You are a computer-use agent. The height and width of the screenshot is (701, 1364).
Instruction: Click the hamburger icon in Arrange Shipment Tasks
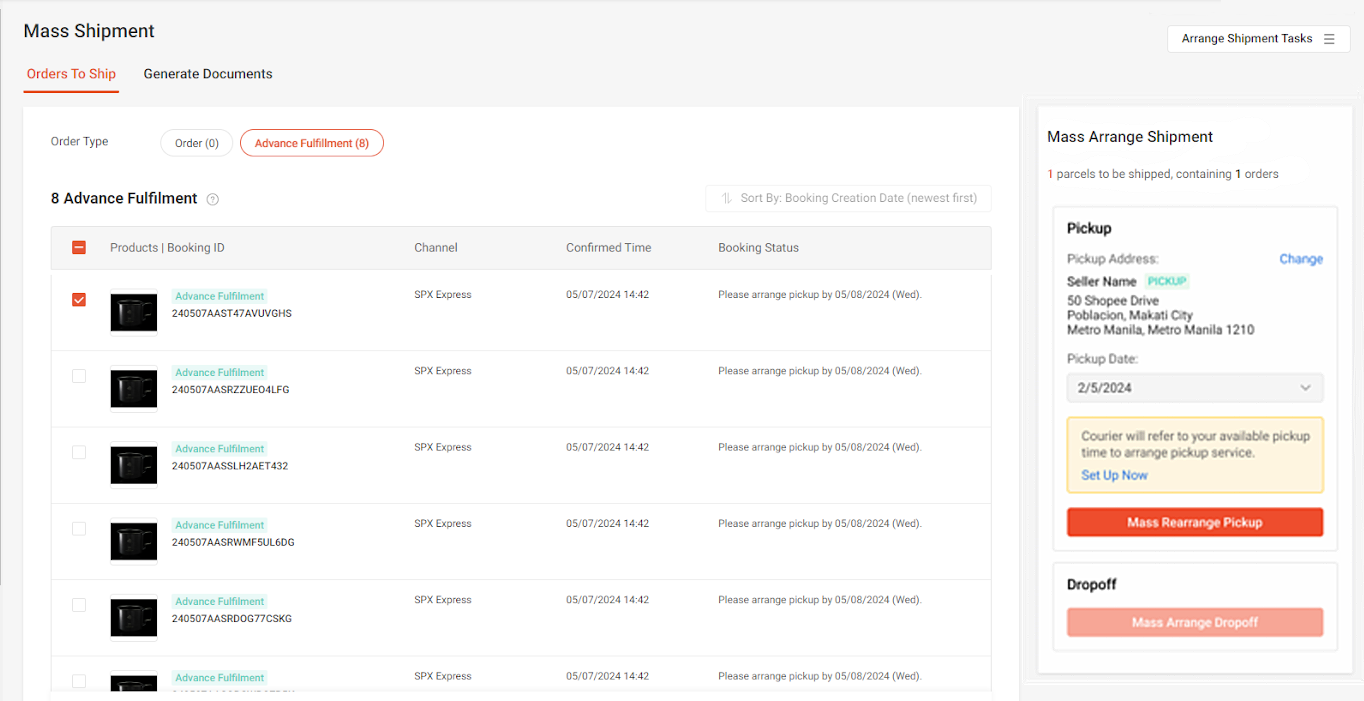click(x=1329, y=38)
